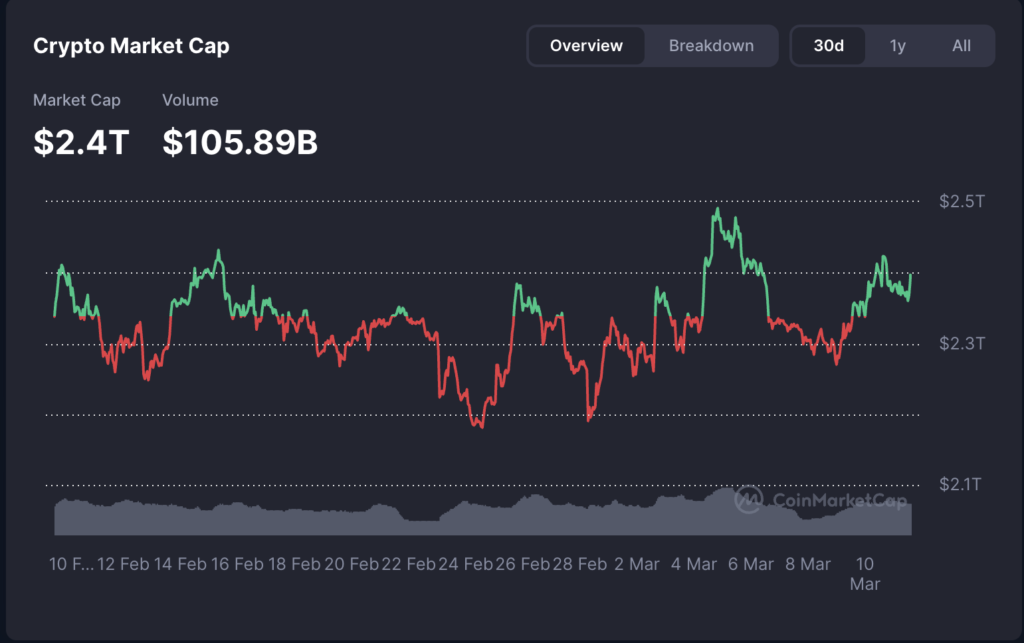The image size is (1024, 643).
Task: Click the $2.3T y-axis label
Action: click(x=962, y=343)
